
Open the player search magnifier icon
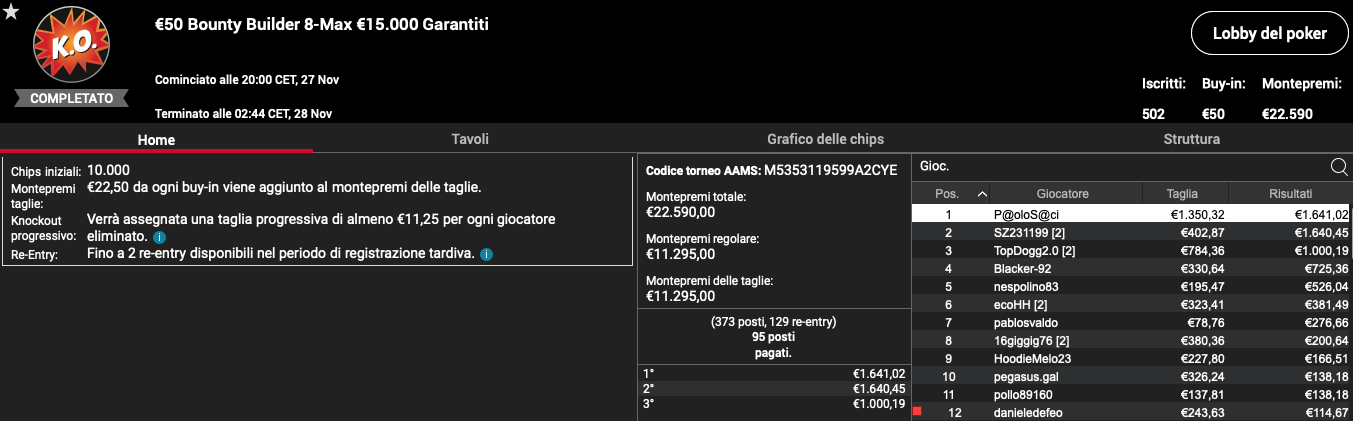pos(1339,167)
